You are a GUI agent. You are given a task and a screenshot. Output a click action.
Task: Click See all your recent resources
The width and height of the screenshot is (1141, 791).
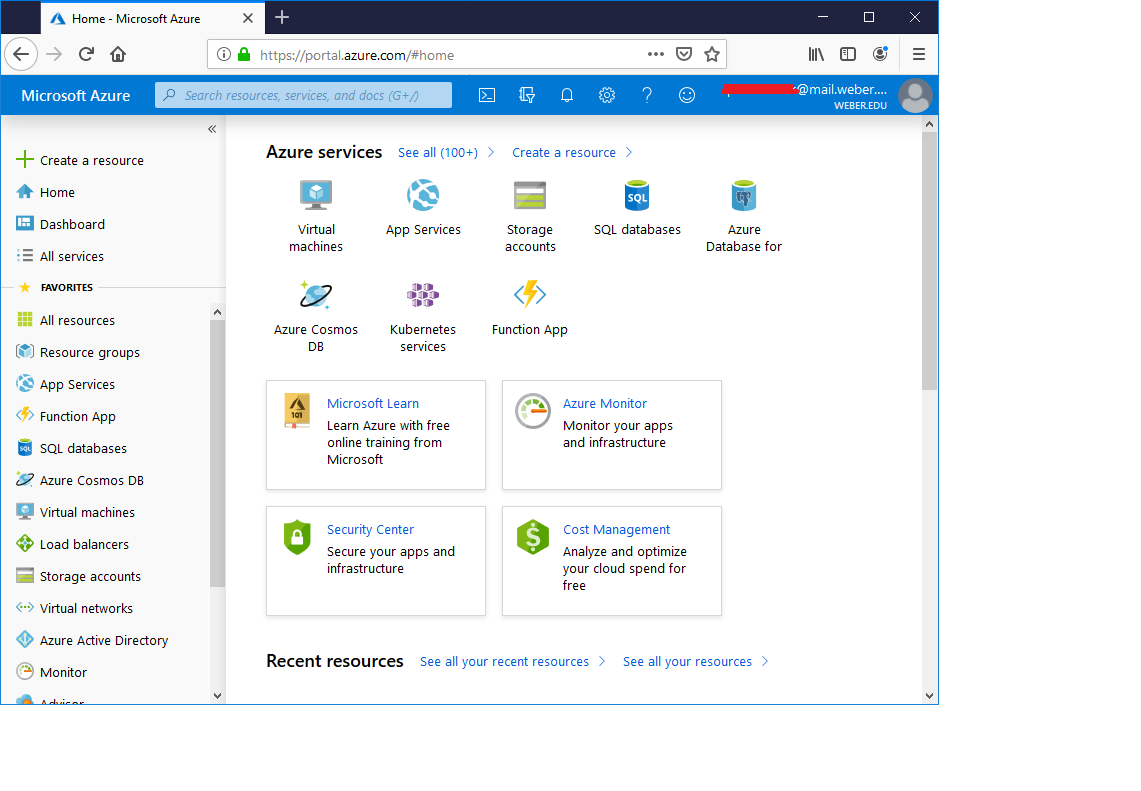point(504,661)
